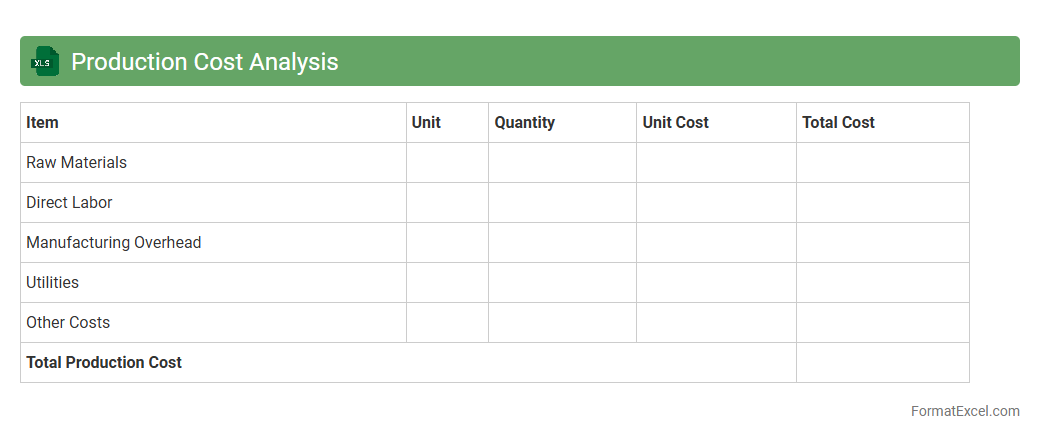The image size is (1040, 440).
Task: Click the Utilities row label
Action: pos(53,282)
